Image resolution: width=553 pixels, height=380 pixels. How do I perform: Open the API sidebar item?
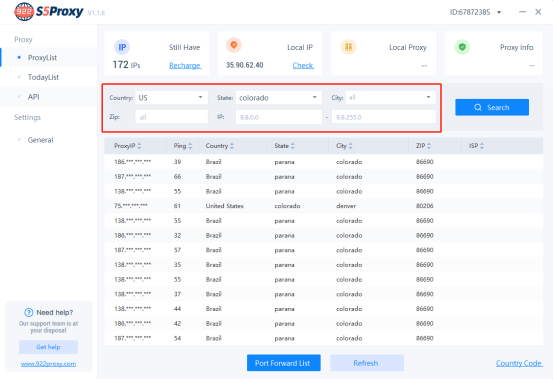(x=34, y=97)
